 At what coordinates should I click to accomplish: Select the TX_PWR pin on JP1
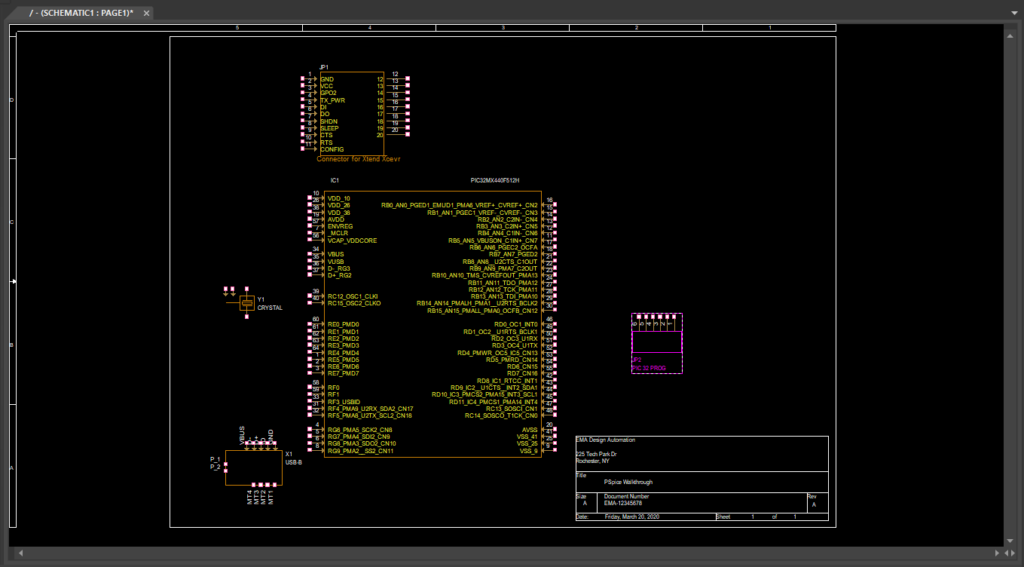tap(332, 101)
